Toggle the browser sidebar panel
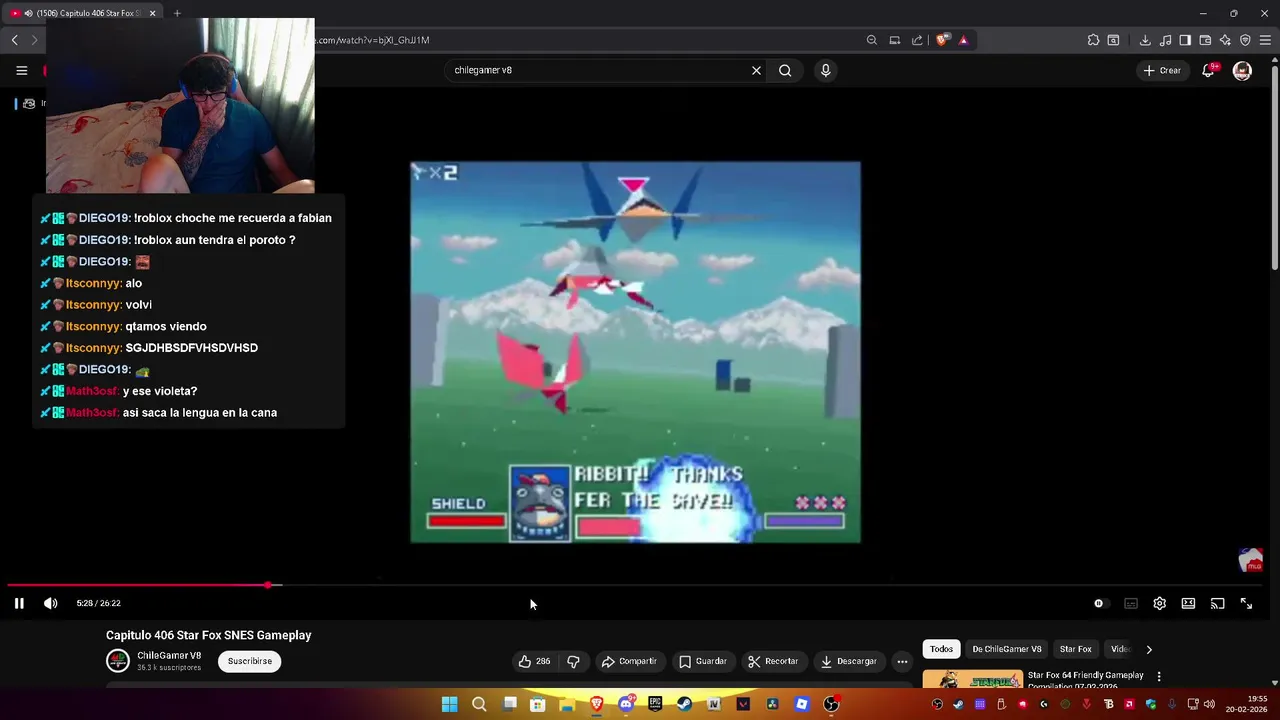The height and width of the screenshot is (720, 1280). pos(1185,40)
